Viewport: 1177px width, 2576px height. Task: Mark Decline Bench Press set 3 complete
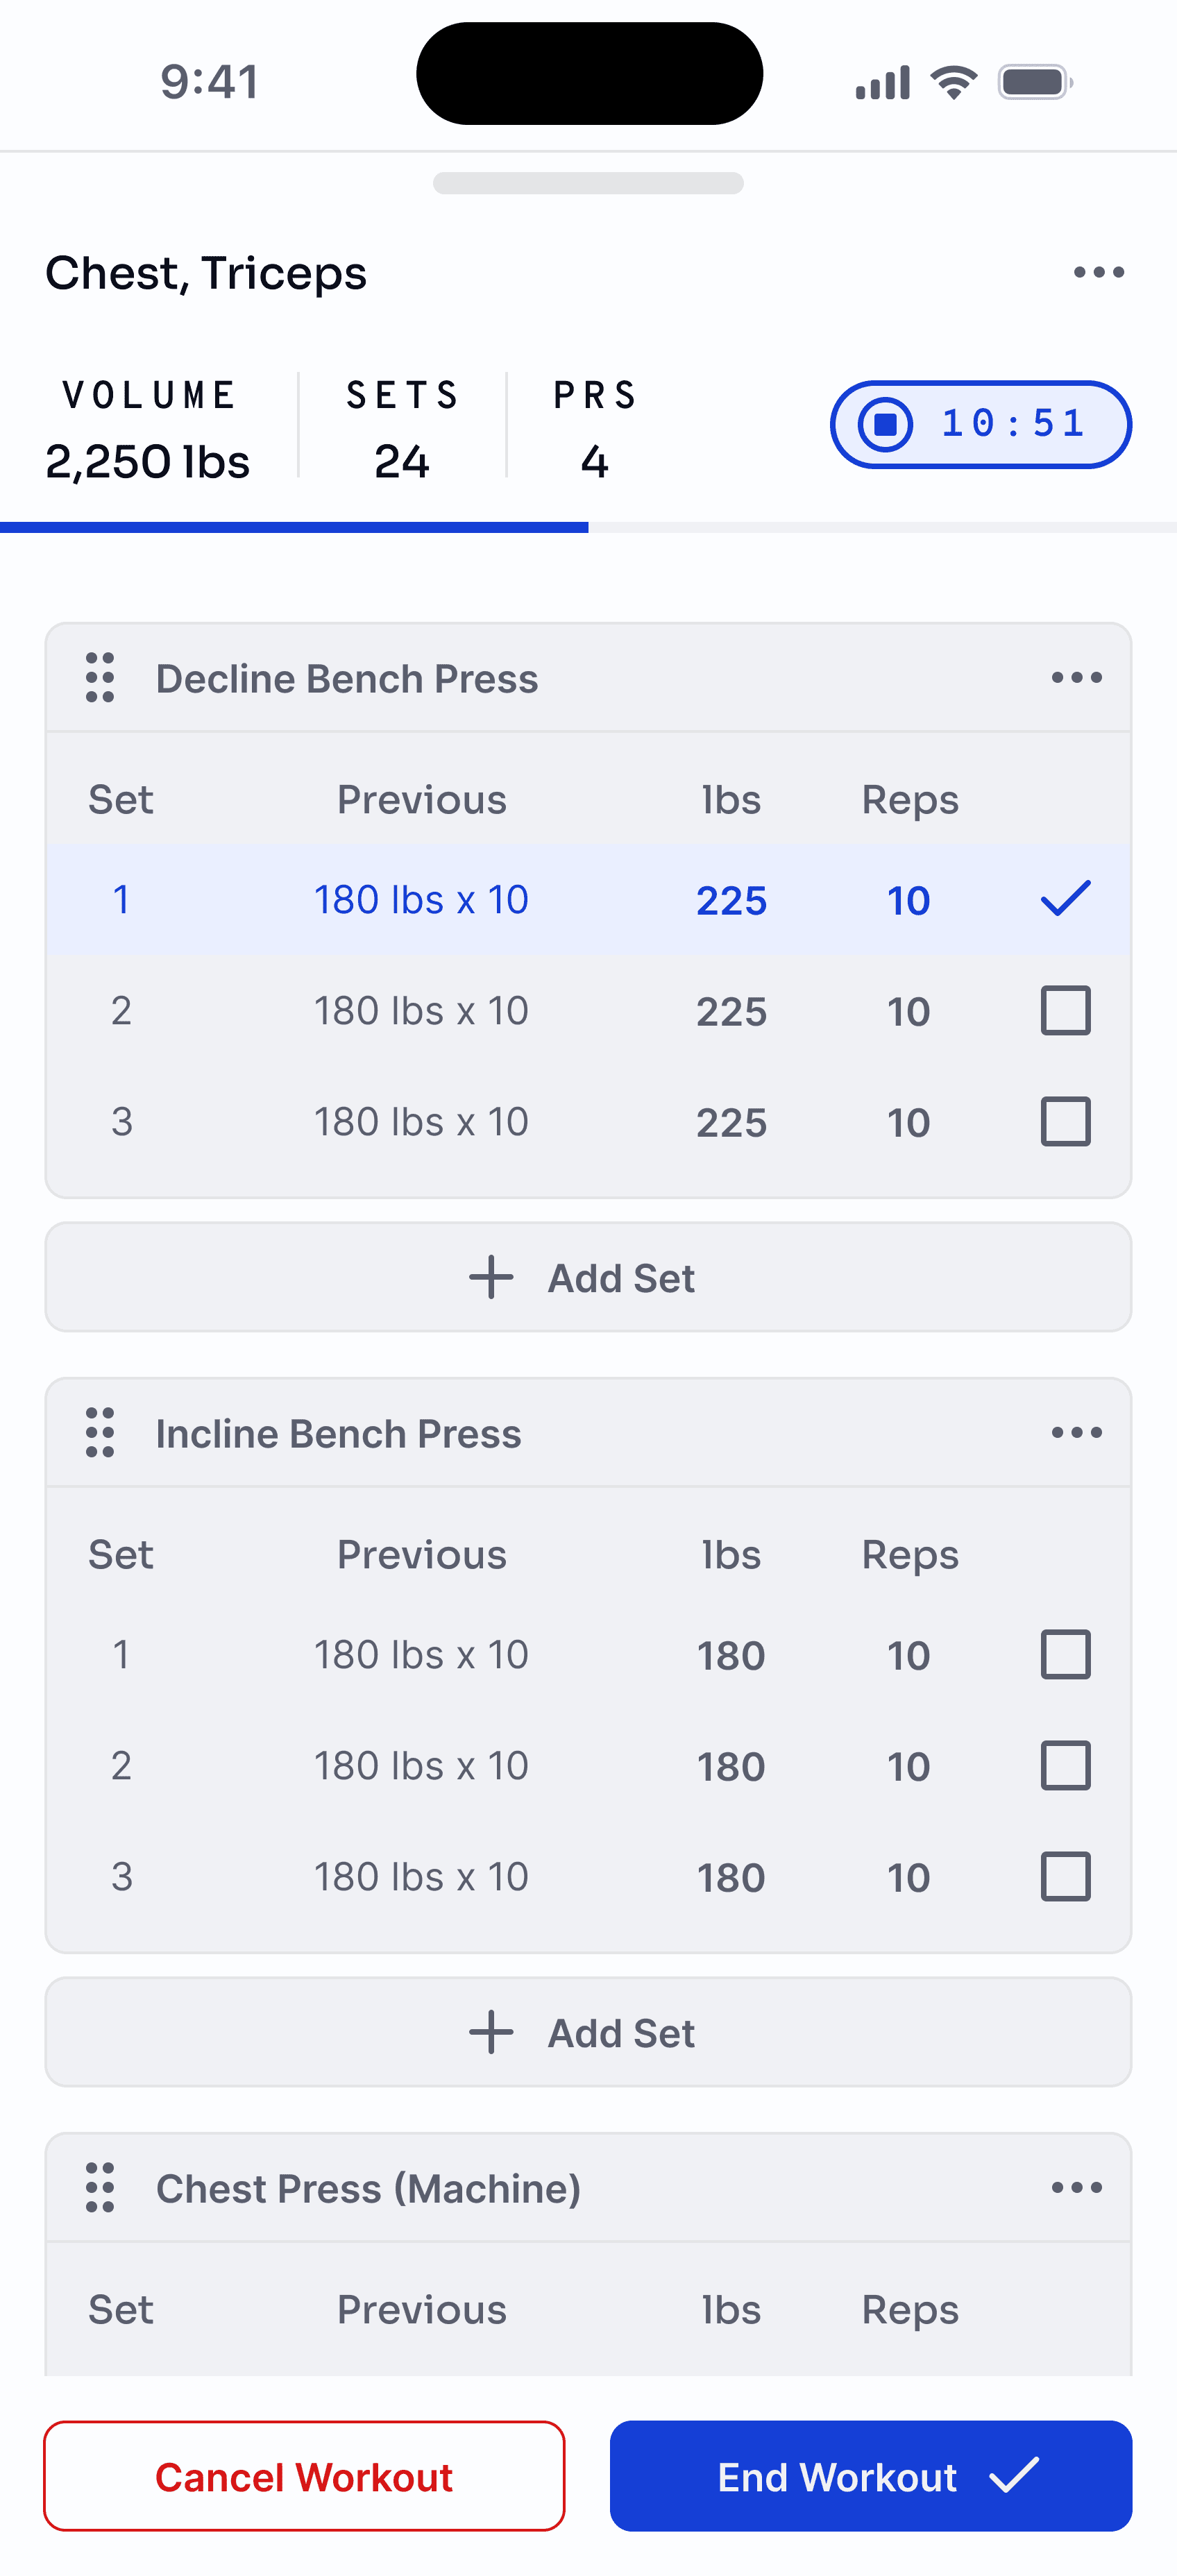(x=1065, y=1121)
